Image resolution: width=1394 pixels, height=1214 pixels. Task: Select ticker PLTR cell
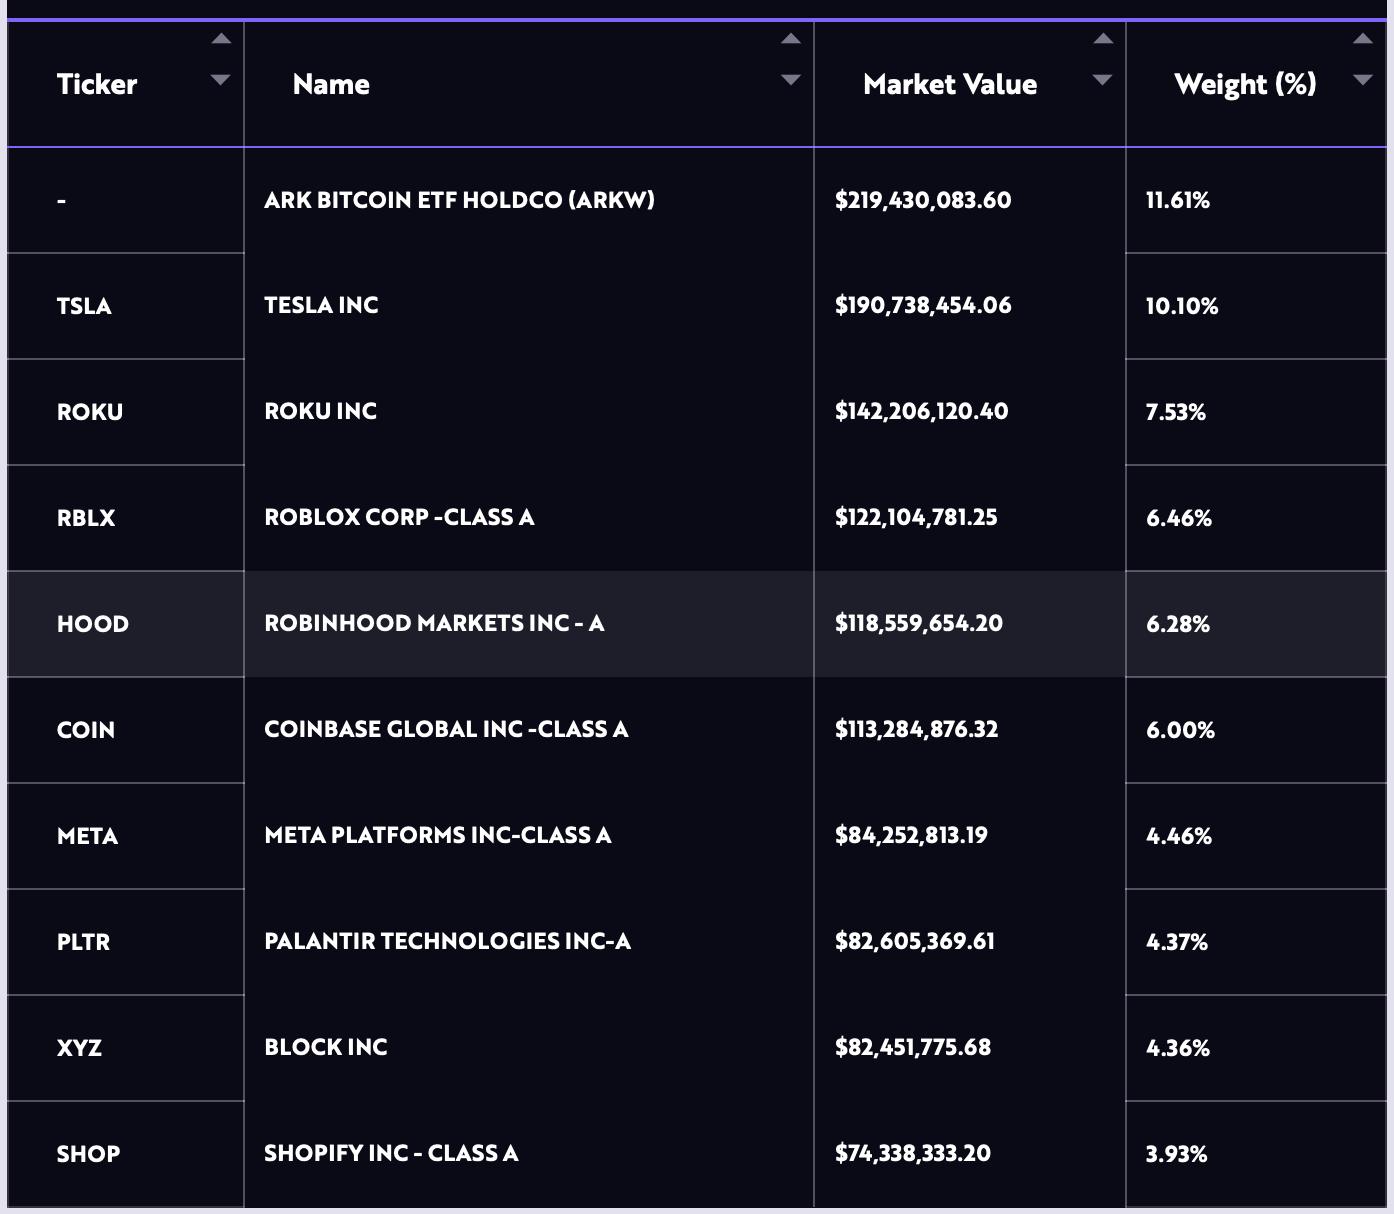(126, 942)
